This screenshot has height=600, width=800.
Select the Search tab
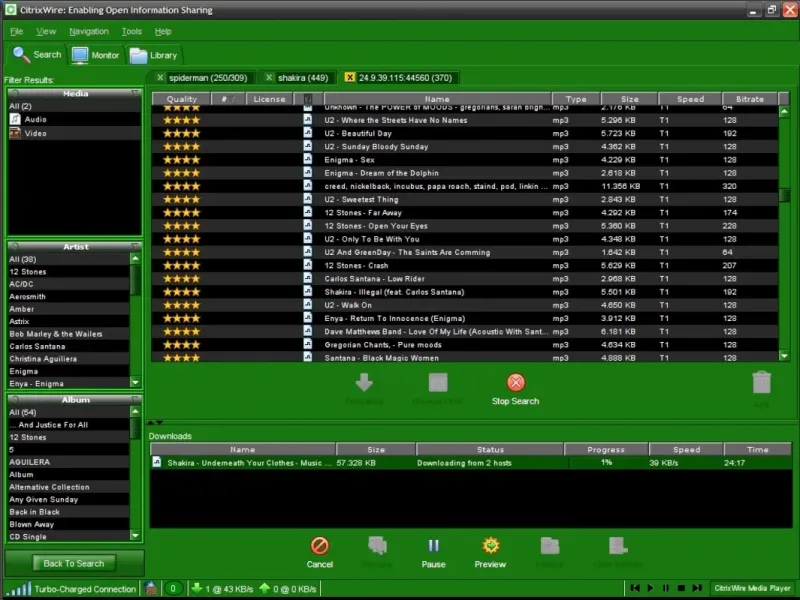click(x=37, y=55)
